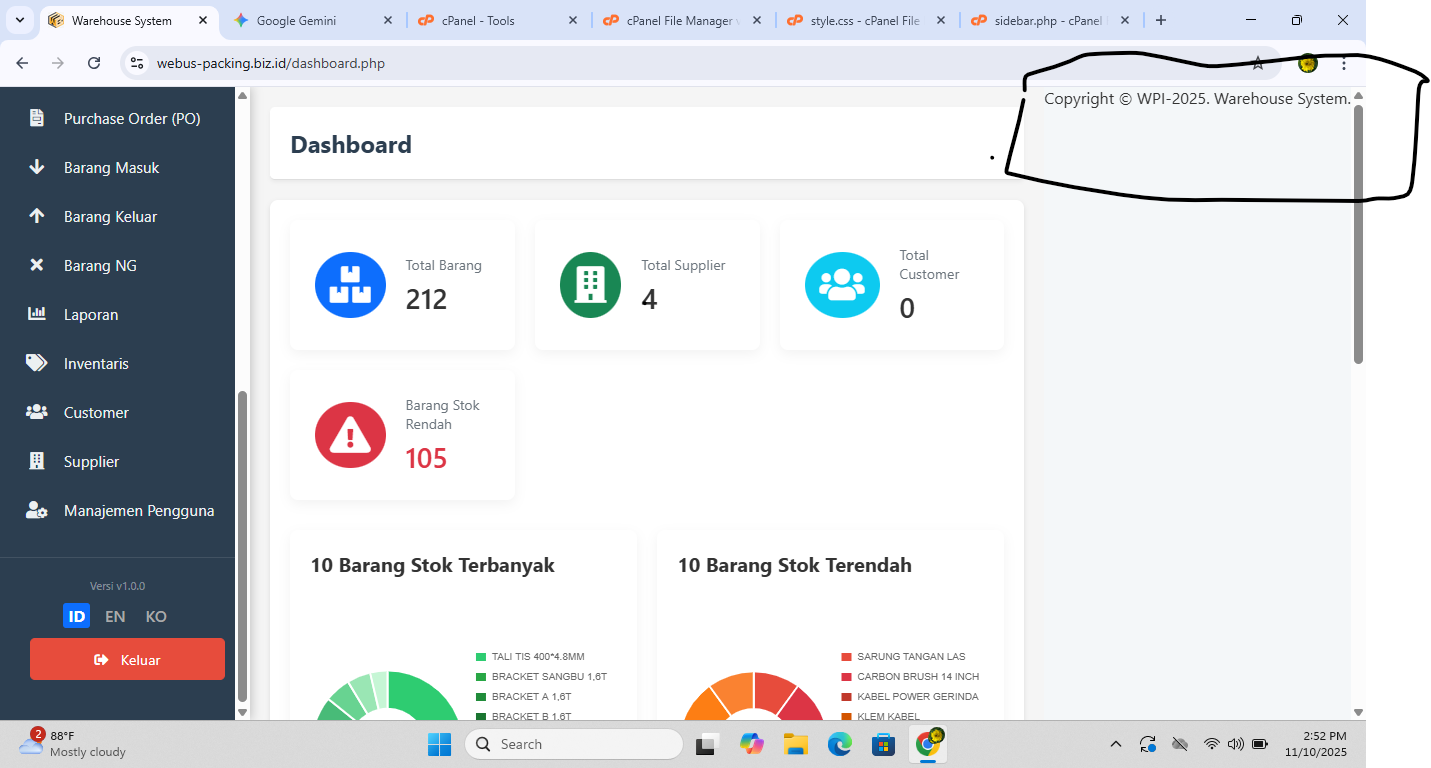This screenshot has width=1431, height=768.
Task: Open the Chrome three-dot menu
Action: click(x=1344, y=63)
